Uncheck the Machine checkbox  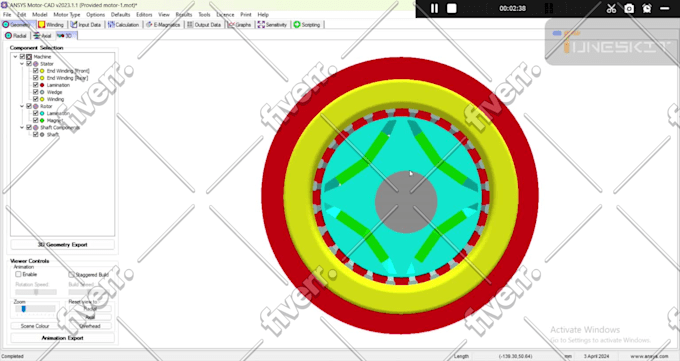[23, 57]
